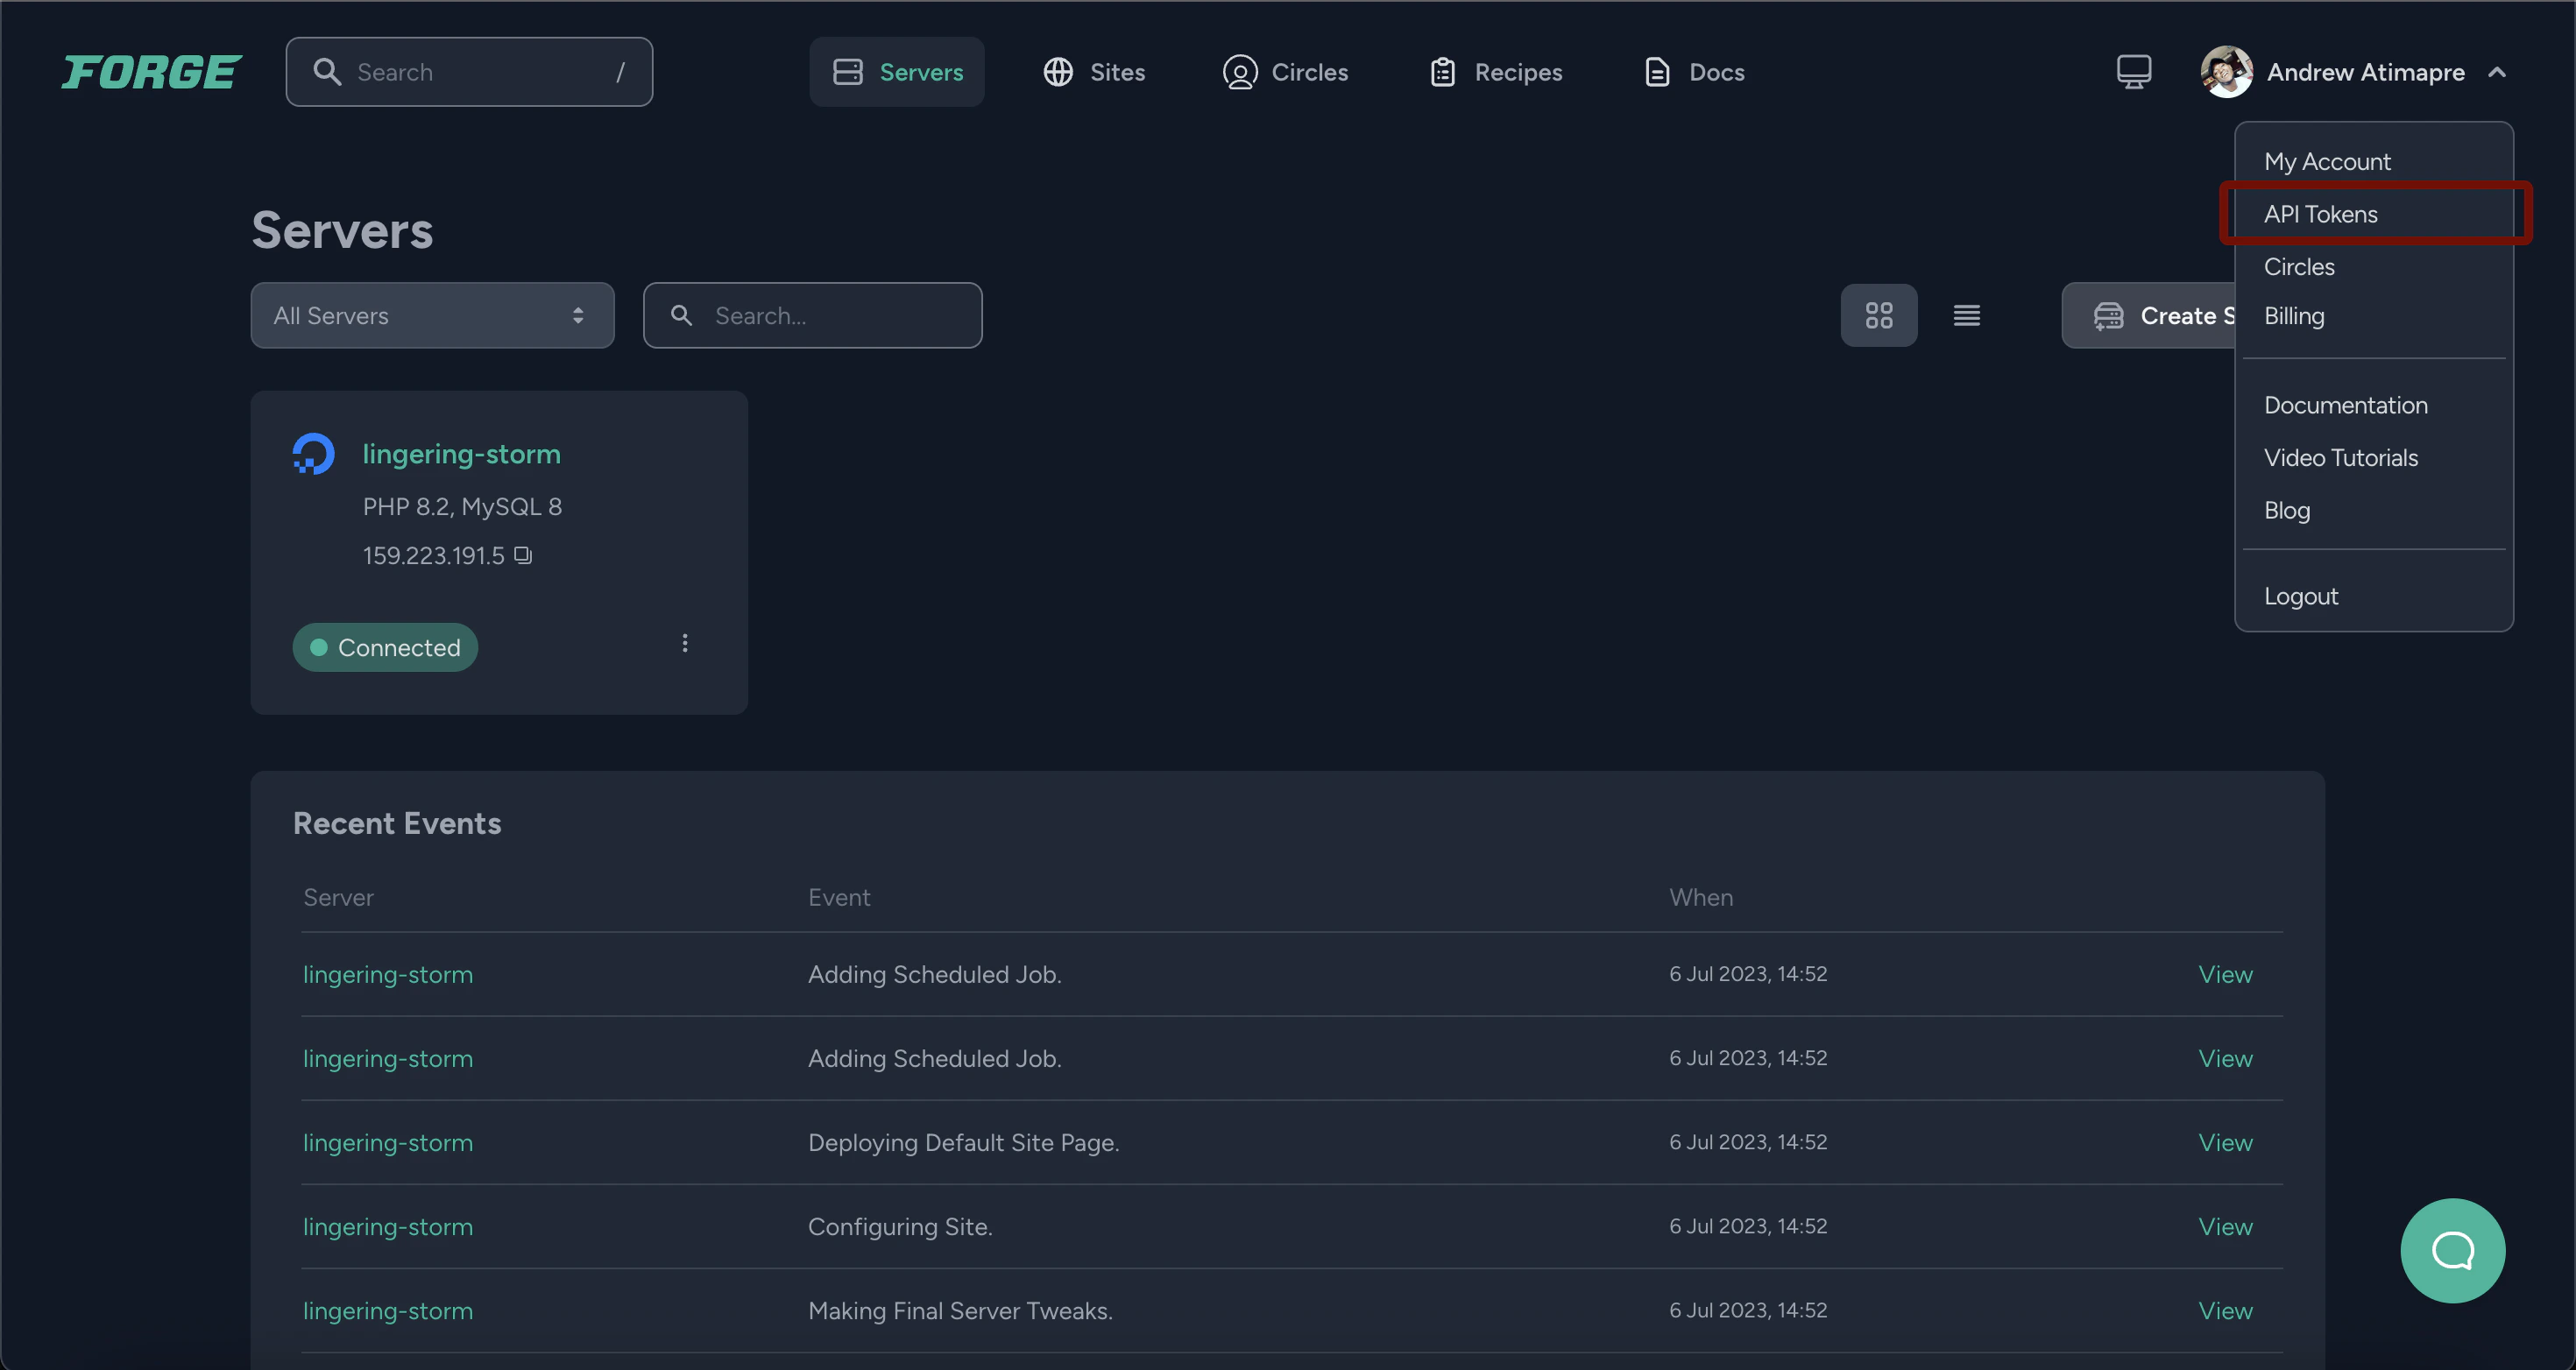Viewport: 2576px width, 1370px height.
Task: Click the Connected status badge
Action: tap(385, 647)
